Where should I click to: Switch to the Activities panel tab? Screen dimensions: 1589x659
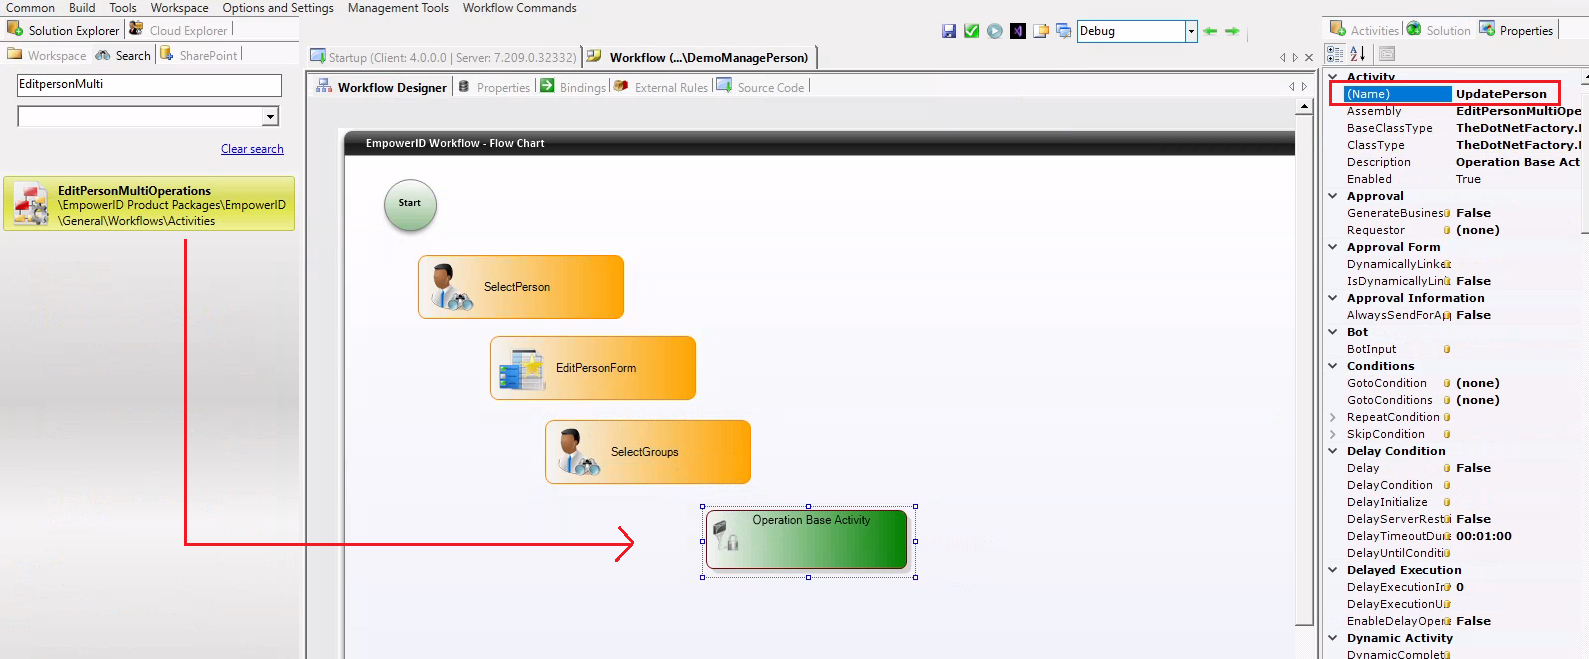pyautogui.click(x=1364, y=30)
